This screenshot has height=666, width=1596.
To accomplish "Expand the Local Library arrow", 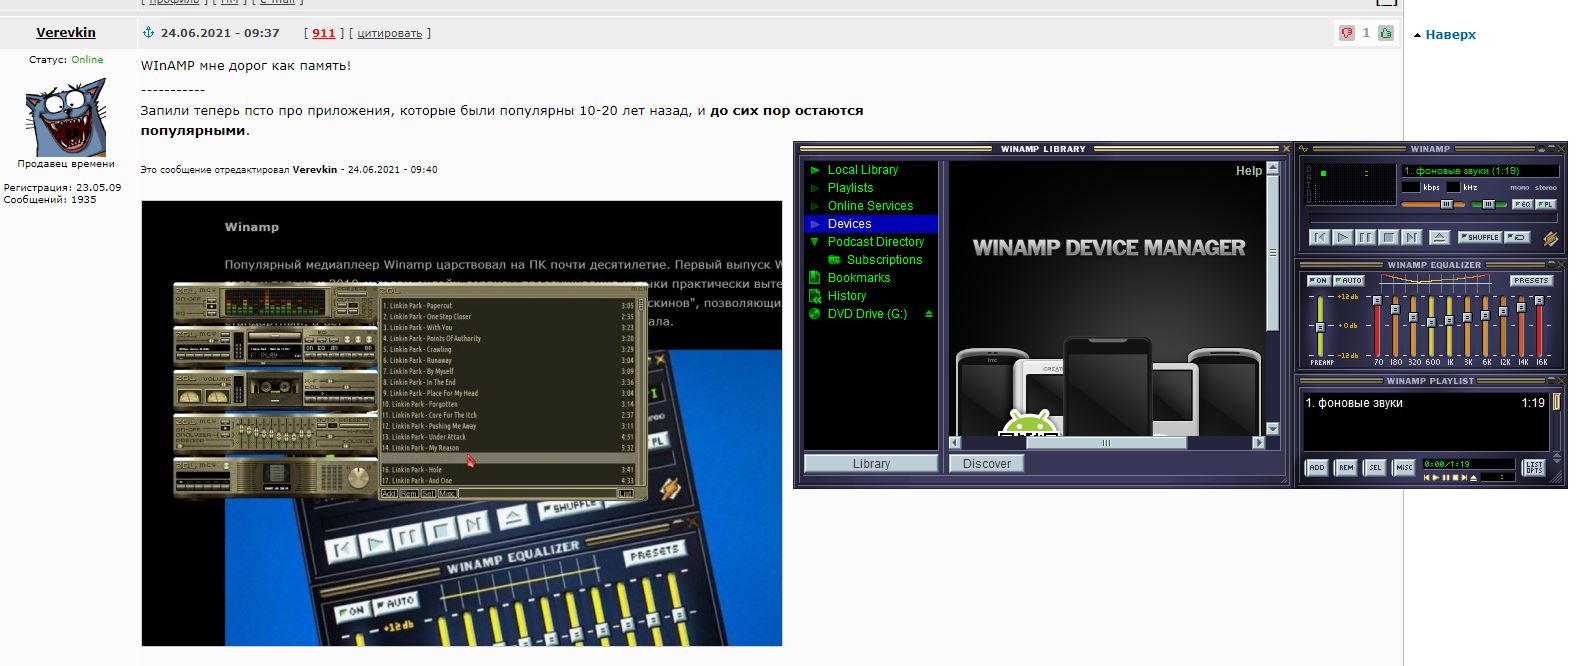I will 815,170.
